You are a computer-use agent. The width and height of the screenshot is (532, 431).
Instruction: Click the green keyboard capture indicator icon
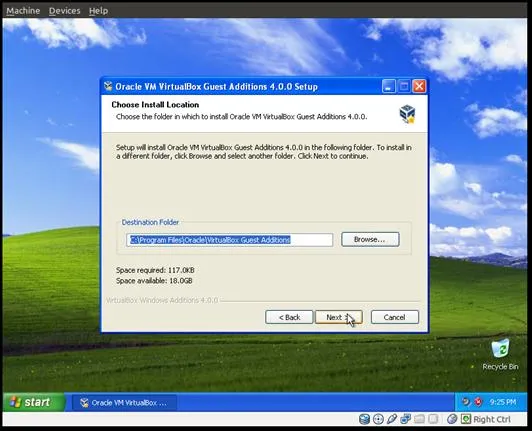click(x=466, y=419)
